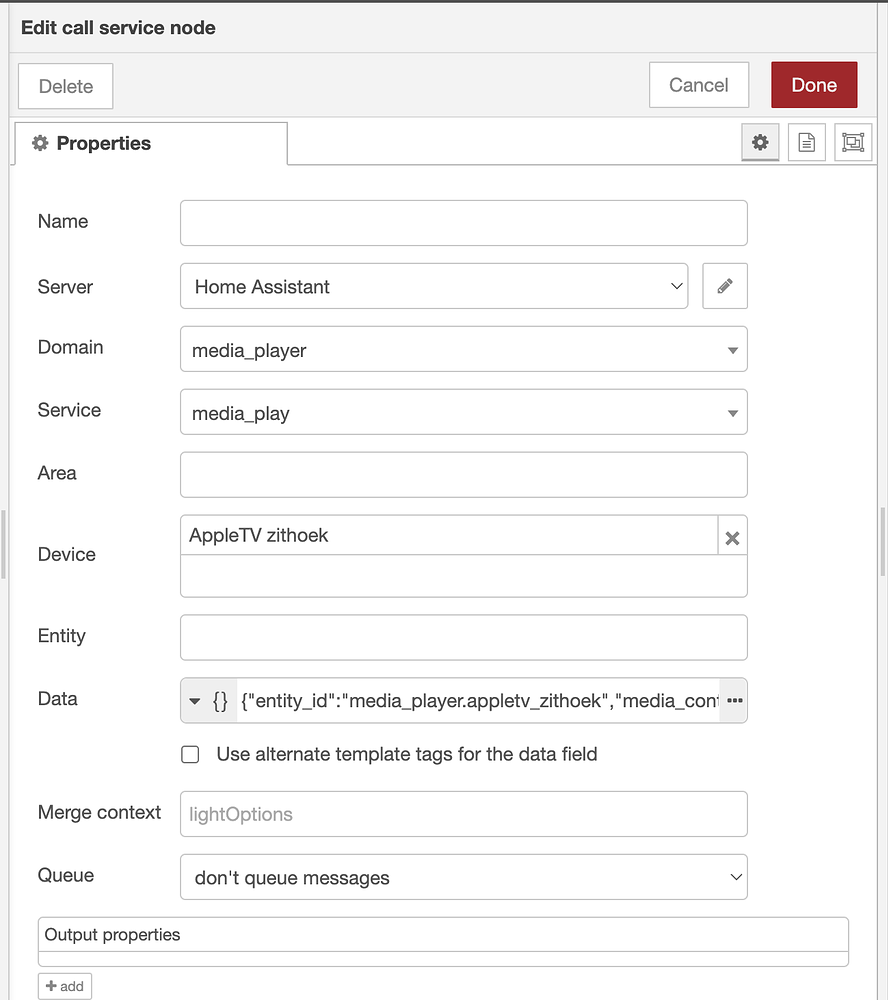The image size is (888, 1000).
Task: Remove AppleTV zithoek using the X icon
Action: [732, 536]
